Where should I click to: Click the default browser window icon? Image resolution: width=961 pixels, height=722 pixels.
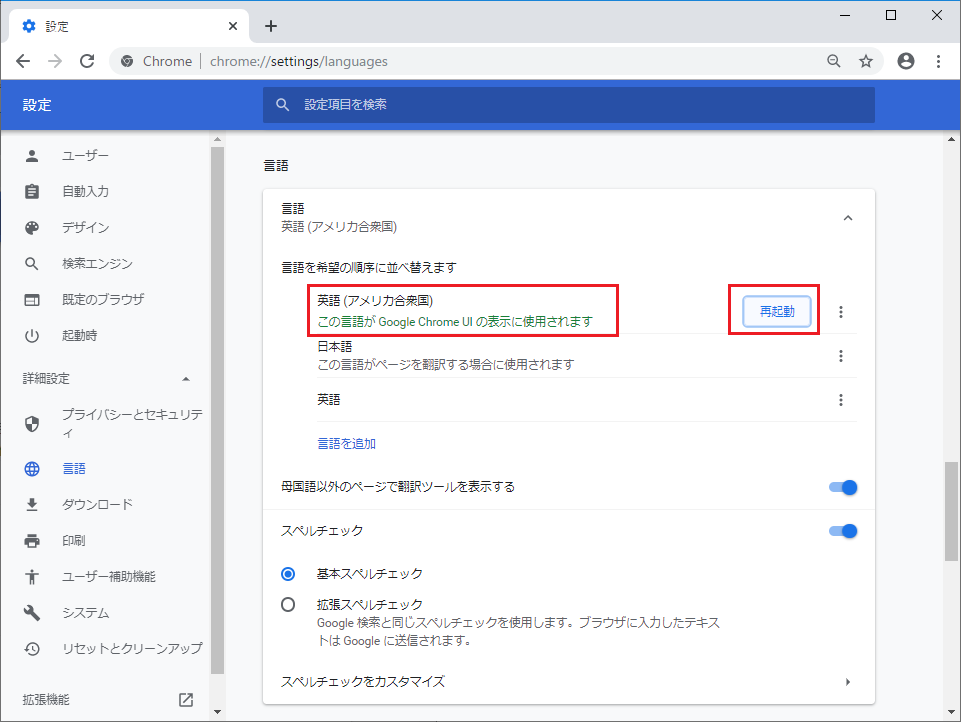click(32, 300)
